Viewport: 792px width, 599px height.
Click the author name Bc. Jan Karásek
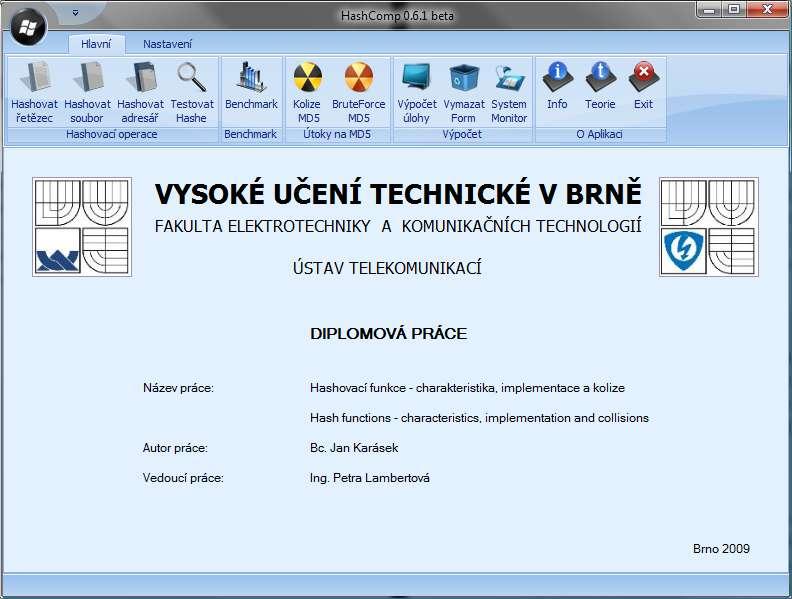click(354, 448)
